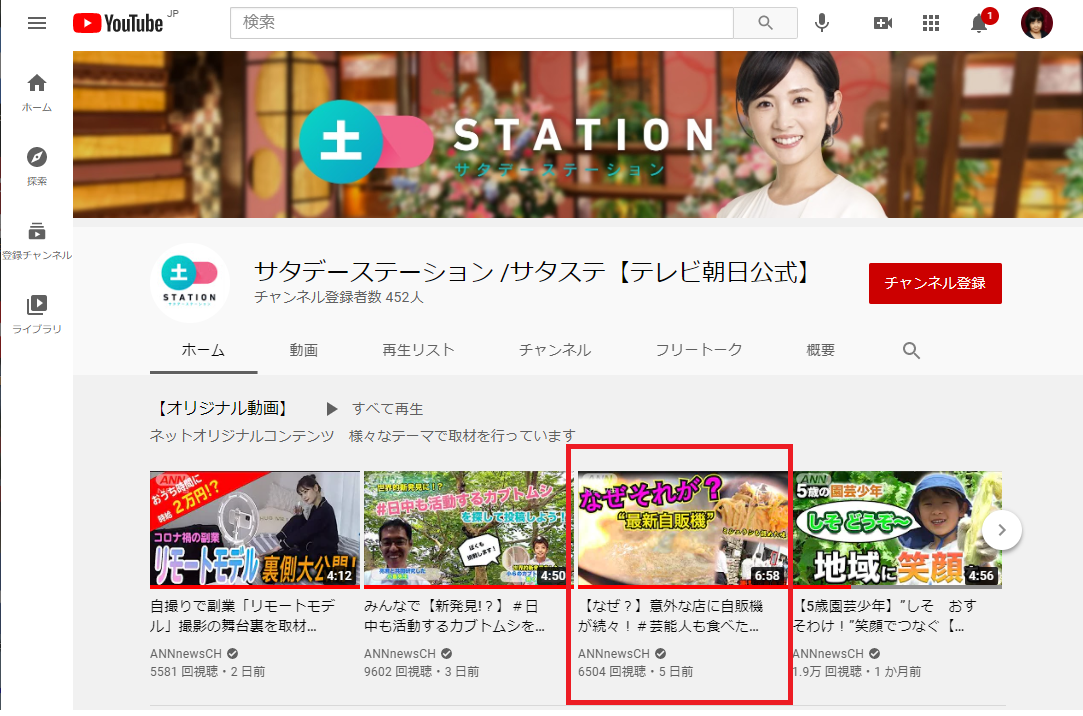
Task: Click ANNnewsCH under the 園芸少年 video
Action: click(828, 653)
